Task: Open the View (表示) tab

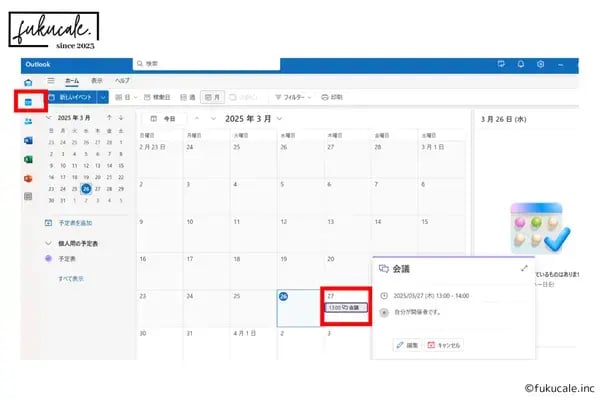Action: coord(97,81)
